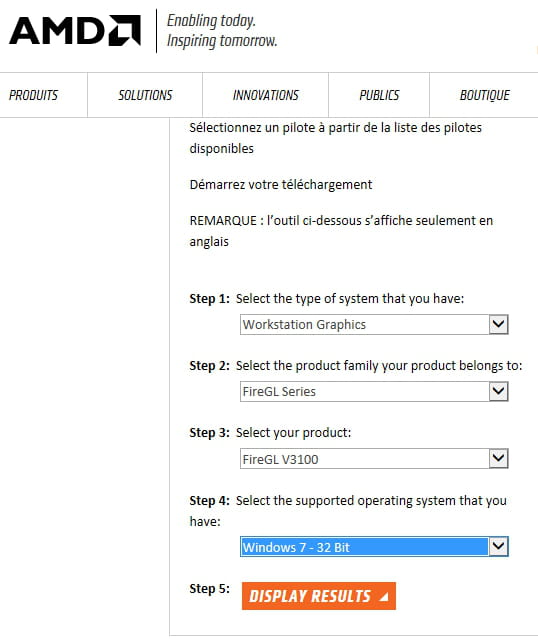Viewport: 538px width, 642px height.
Task: Click the white triangle on Display Results button
Action: tap(384, 597)
